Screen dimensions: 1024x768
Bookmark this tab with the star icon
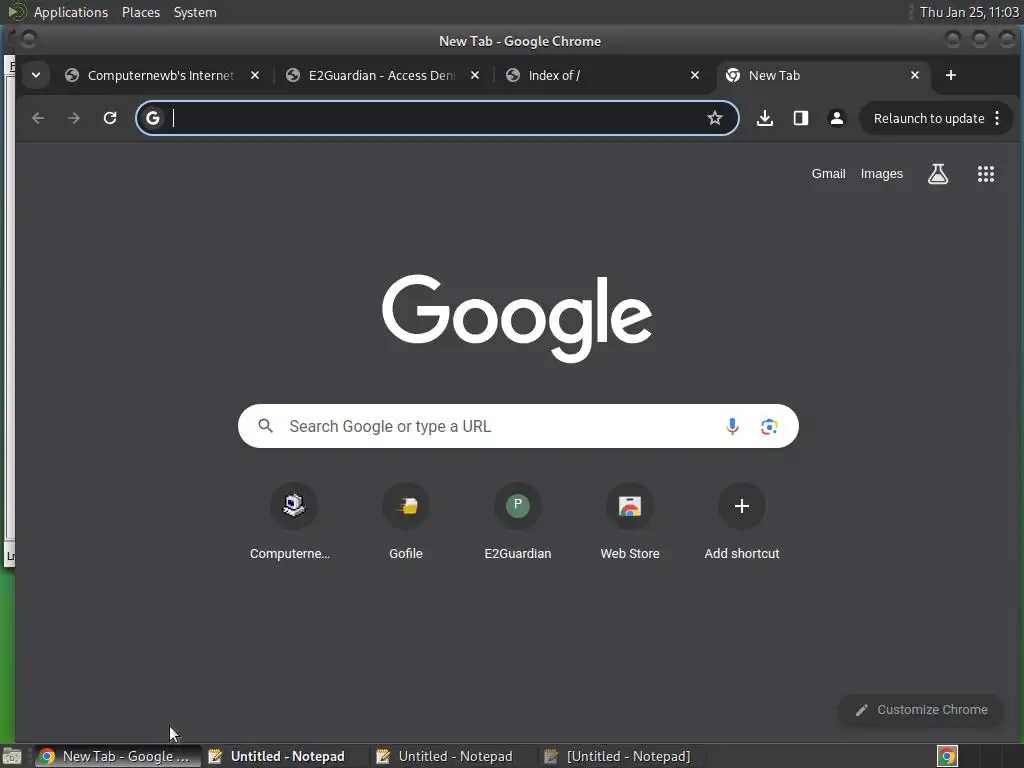714,118
